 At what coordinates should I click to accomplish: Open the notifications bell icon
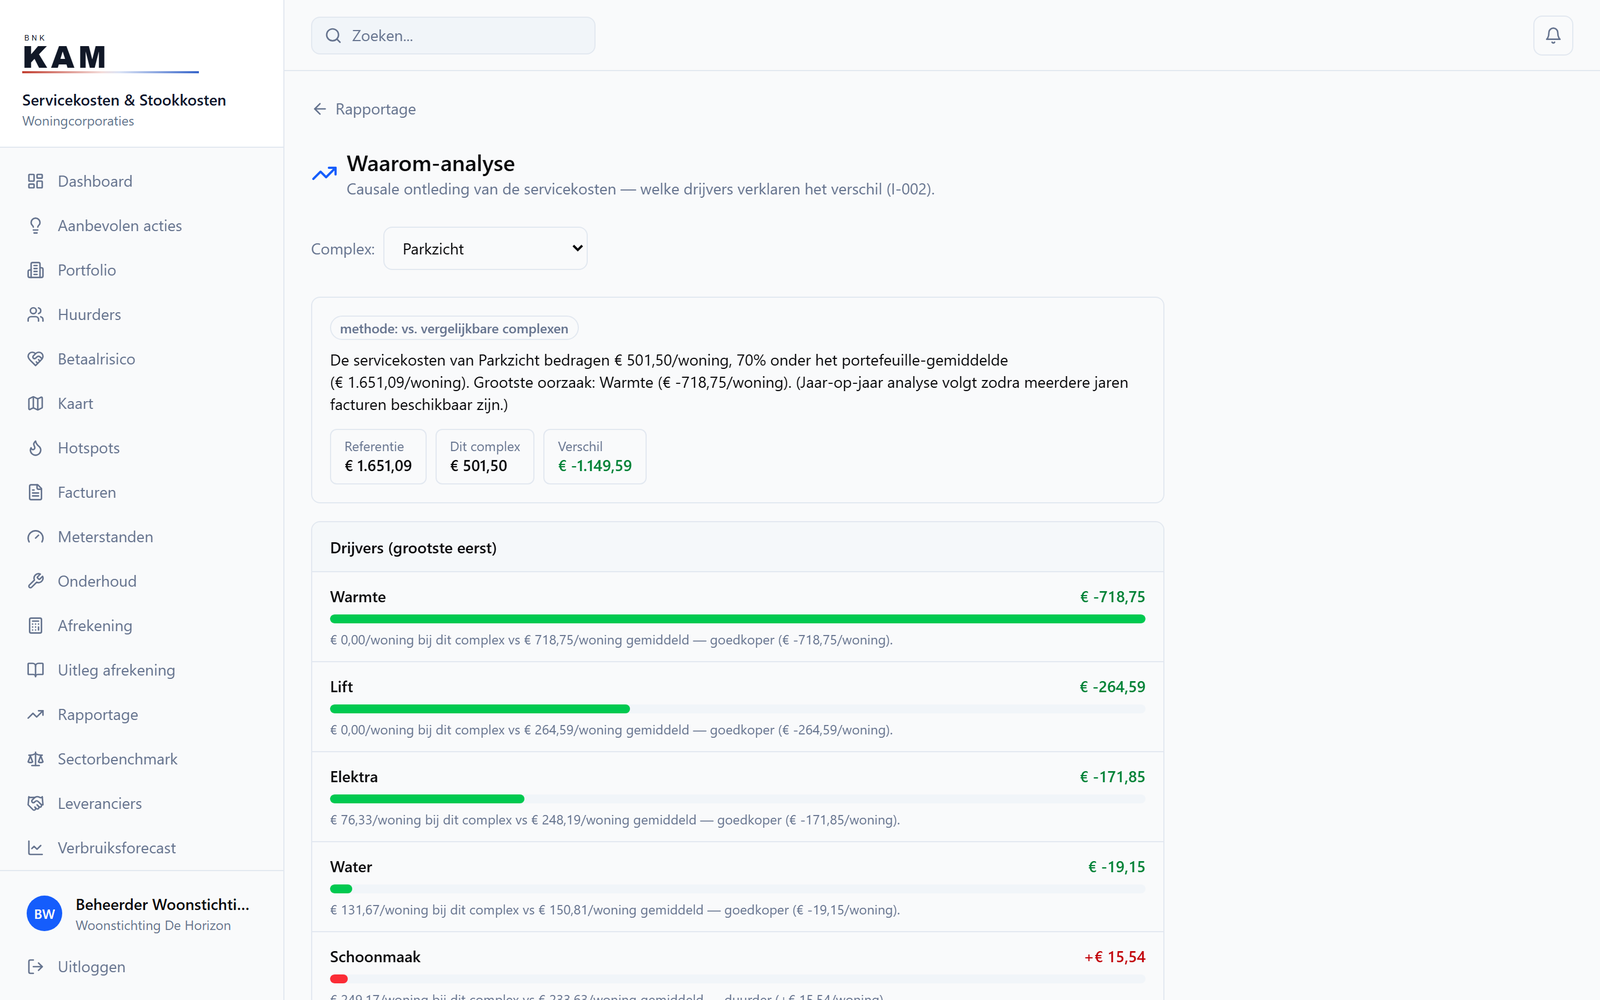1553,36
